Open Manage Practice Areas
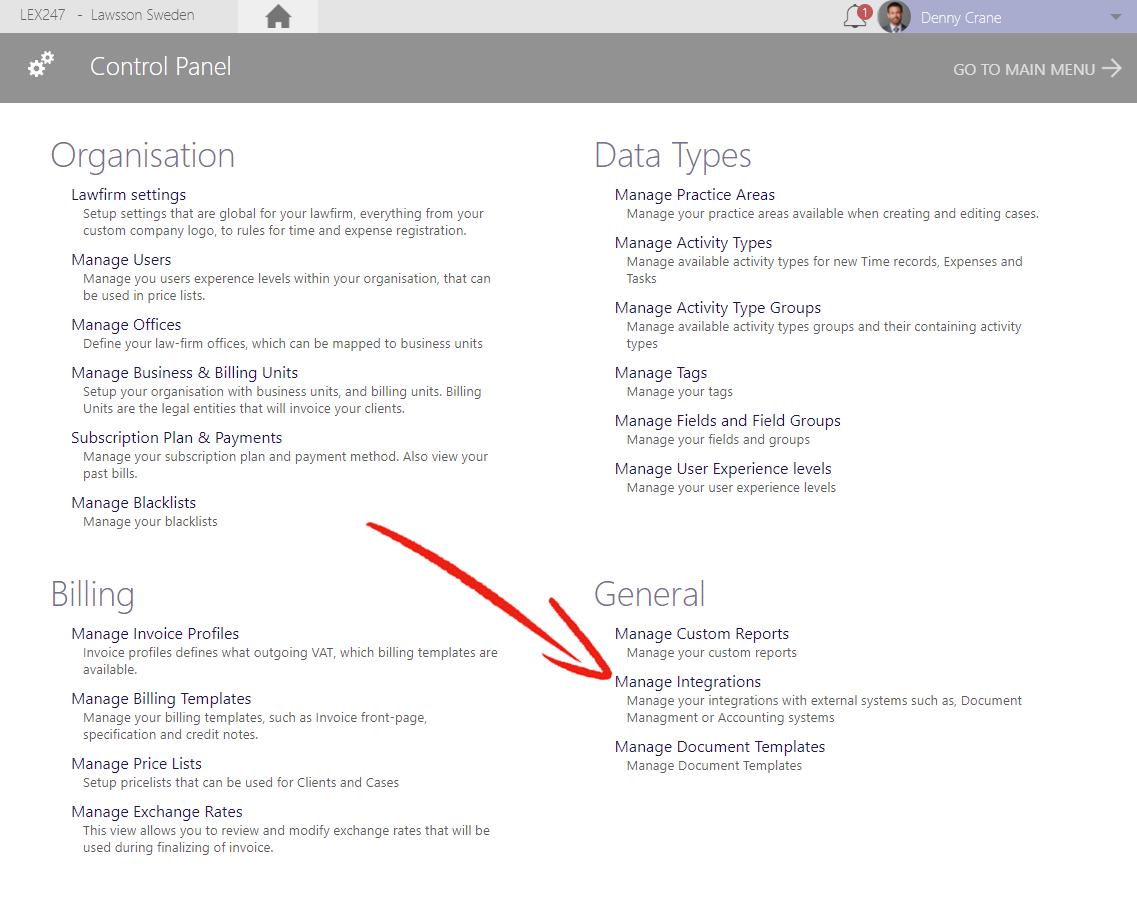1137x918 pixels. [695, 194]
